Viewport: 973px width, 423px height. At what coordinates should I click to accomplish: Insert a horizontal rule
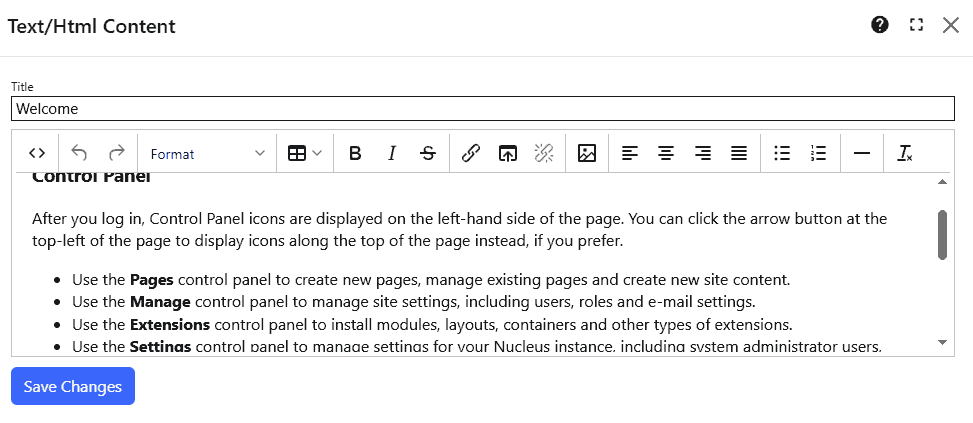coord(861,153)
